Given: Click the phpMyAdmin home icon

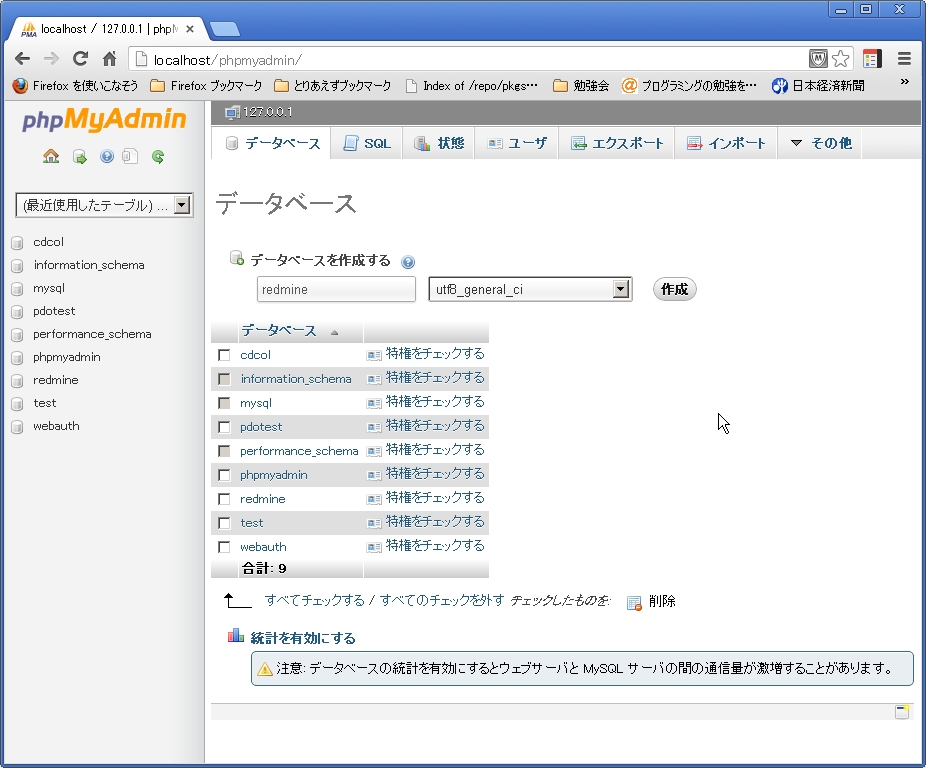Looking at the screenshot, I should (x=51, y=157).
